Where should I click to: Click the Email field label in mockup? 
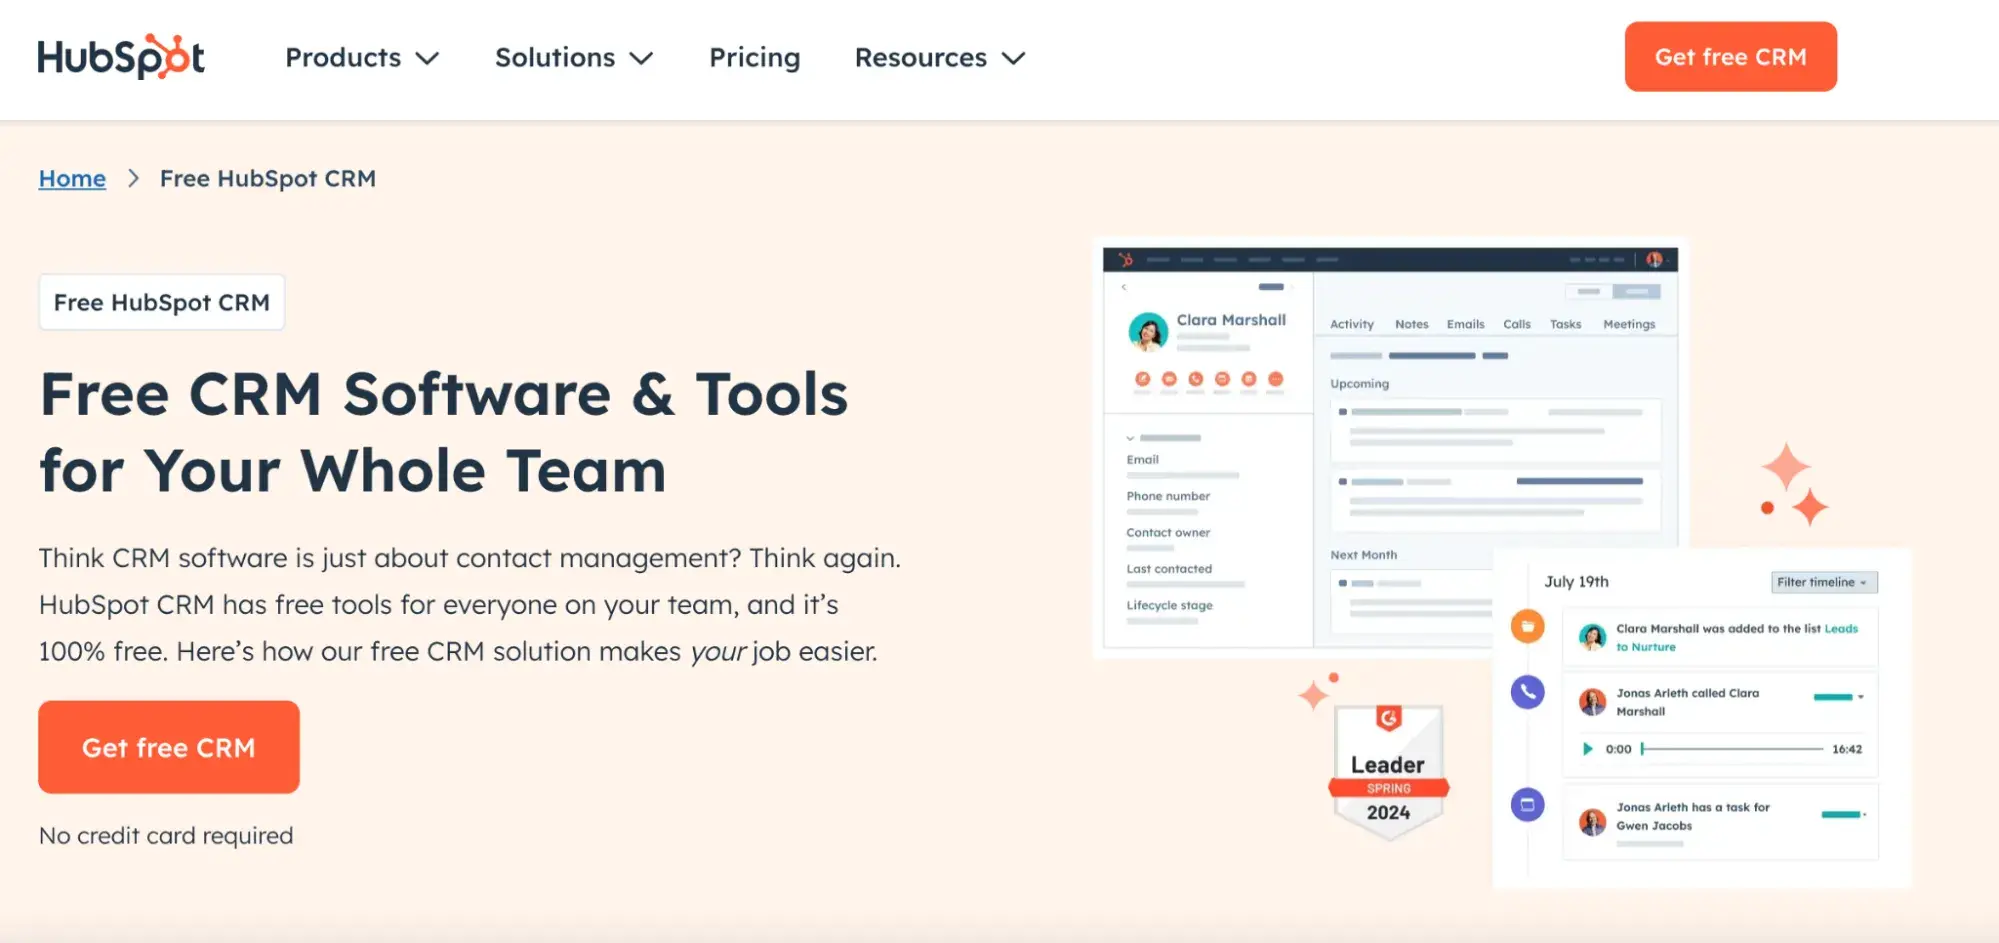coord(1142,460)
